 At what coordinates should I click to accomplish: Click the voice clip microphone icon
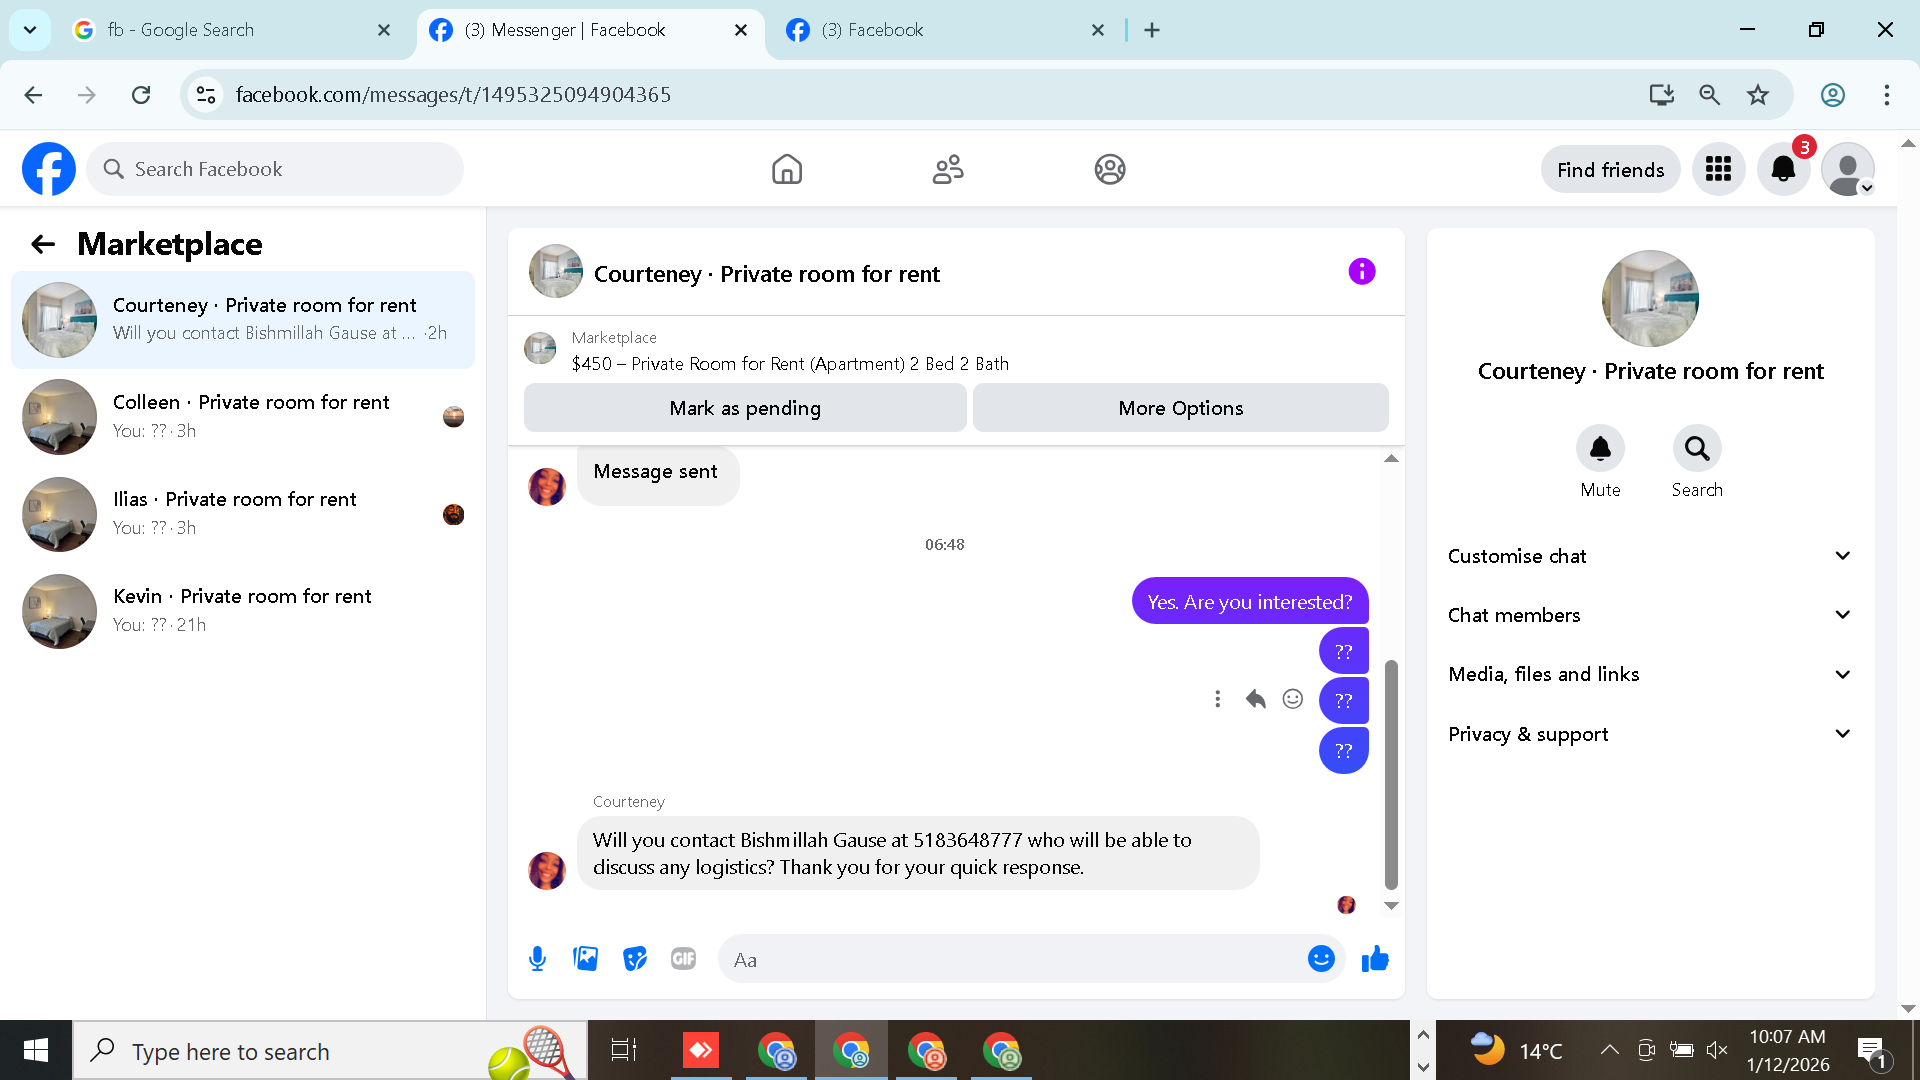click(x=537, y=959)
